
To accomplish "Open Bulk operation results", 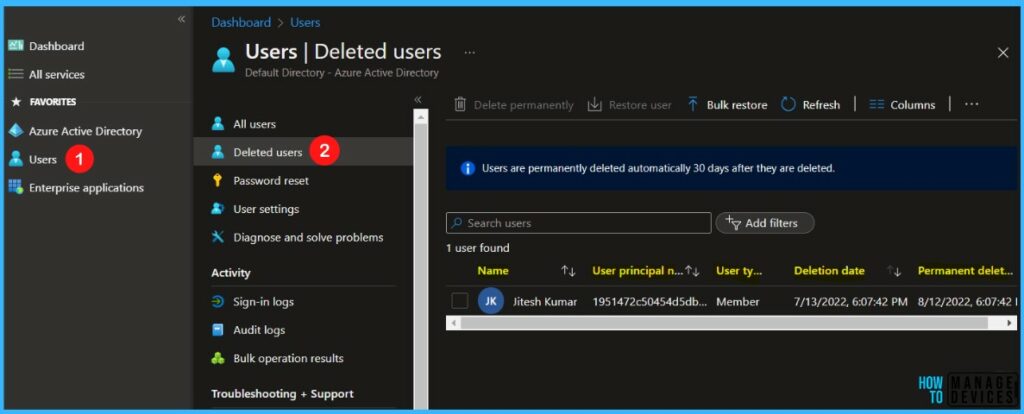I will point(288,358).
